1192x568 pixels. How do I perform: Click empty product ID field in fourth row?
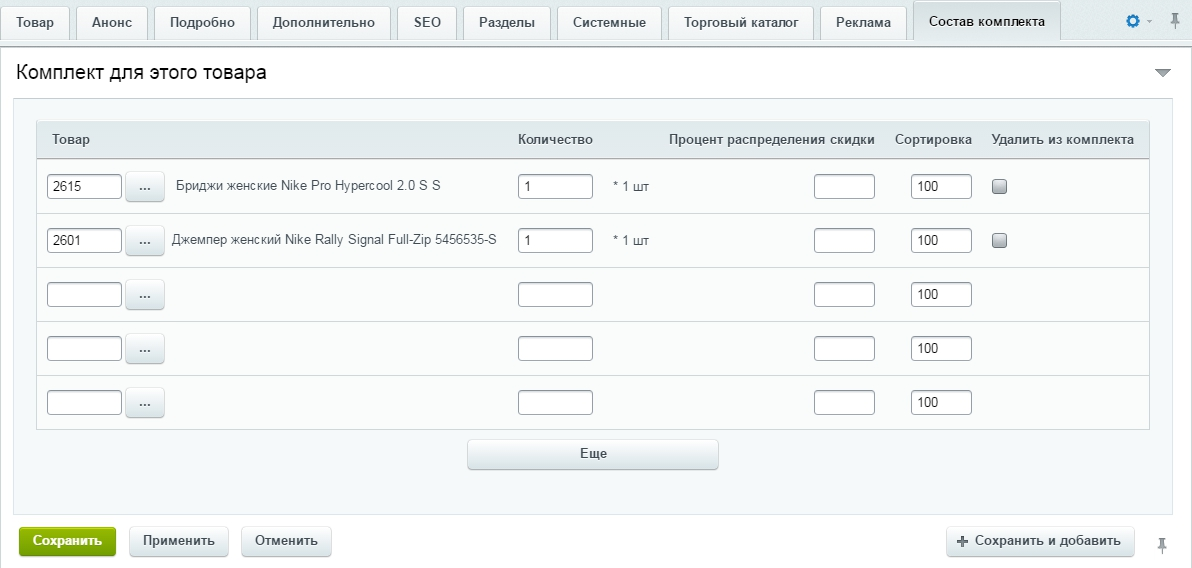click(x=84, y=348)
